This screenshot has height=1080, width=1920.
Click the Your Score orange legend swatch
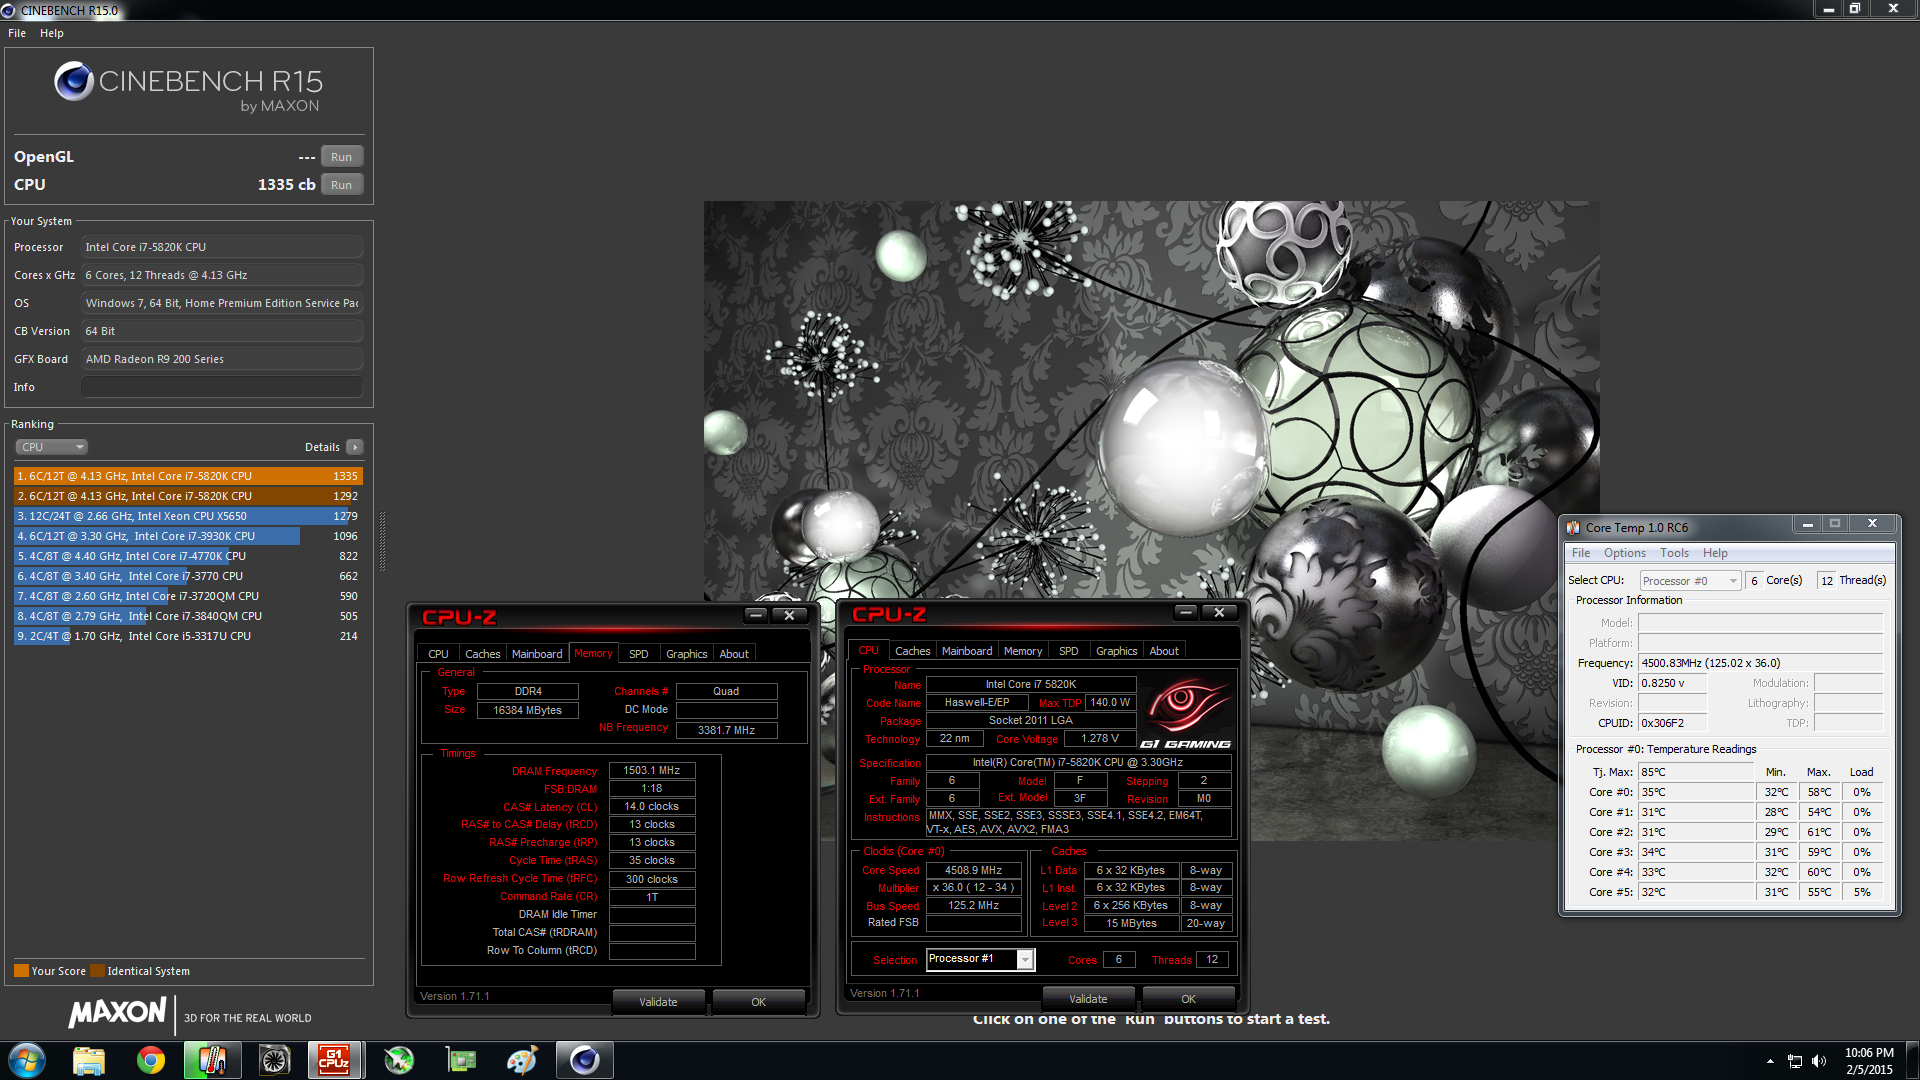point(21,971)
